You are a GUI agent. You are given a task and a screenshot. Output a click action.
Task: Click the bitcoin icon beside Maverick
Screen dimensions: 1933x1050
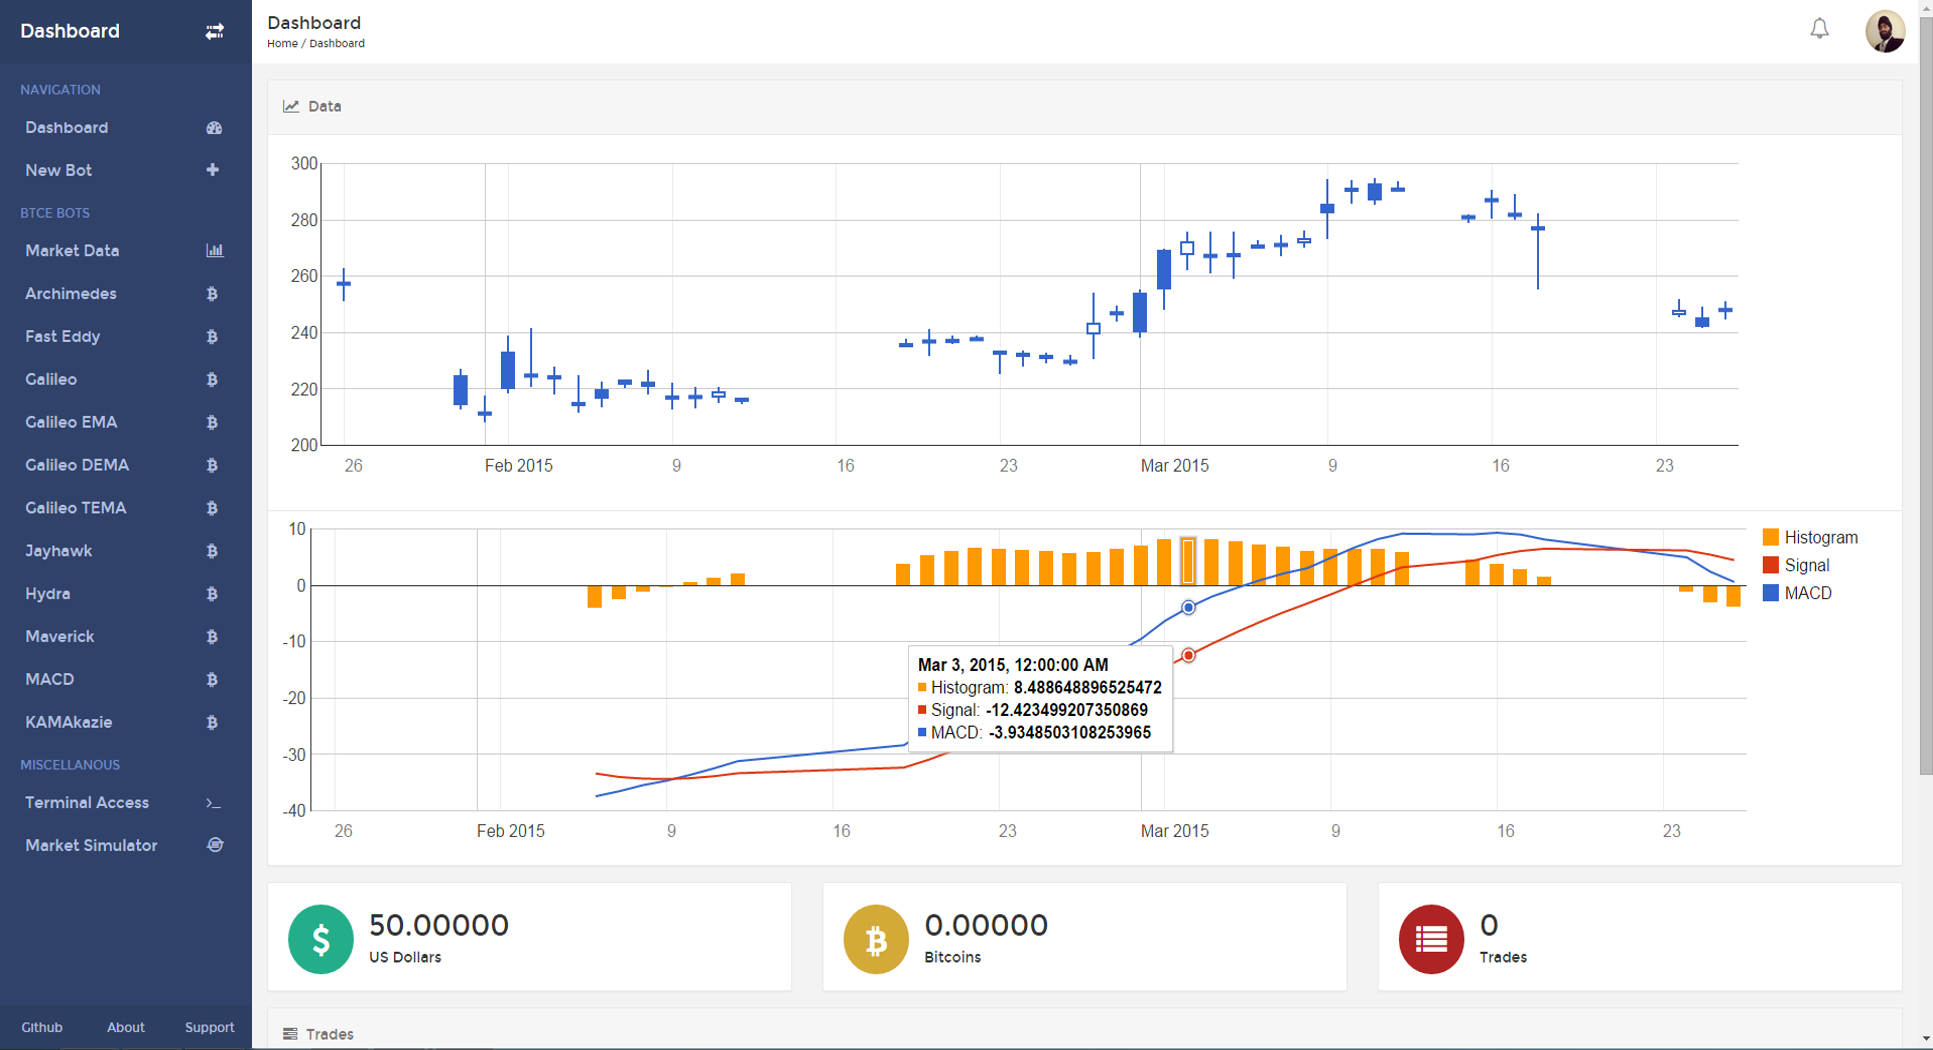click(212, 637)
